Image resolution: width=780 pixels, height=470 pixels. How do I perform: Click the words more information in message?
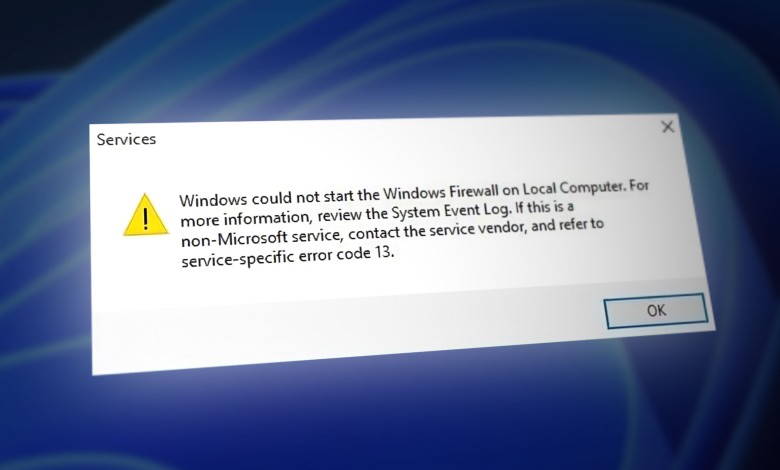[x=245, y=219]
